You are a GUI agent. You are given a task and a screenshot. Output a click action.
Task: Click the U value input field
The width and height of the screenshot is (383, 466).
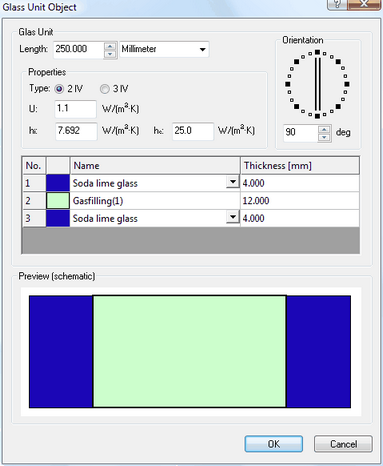pyautogui.click(x=76, y=109)
